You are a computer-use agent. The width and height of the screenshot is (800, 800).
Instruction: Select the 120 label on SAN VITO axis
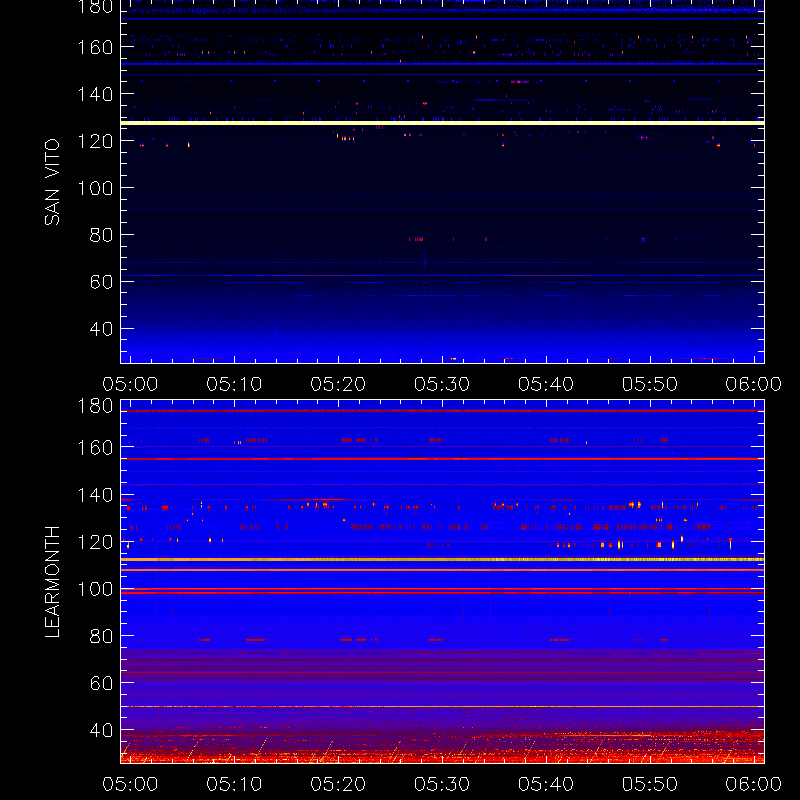[x=95, y=141]
